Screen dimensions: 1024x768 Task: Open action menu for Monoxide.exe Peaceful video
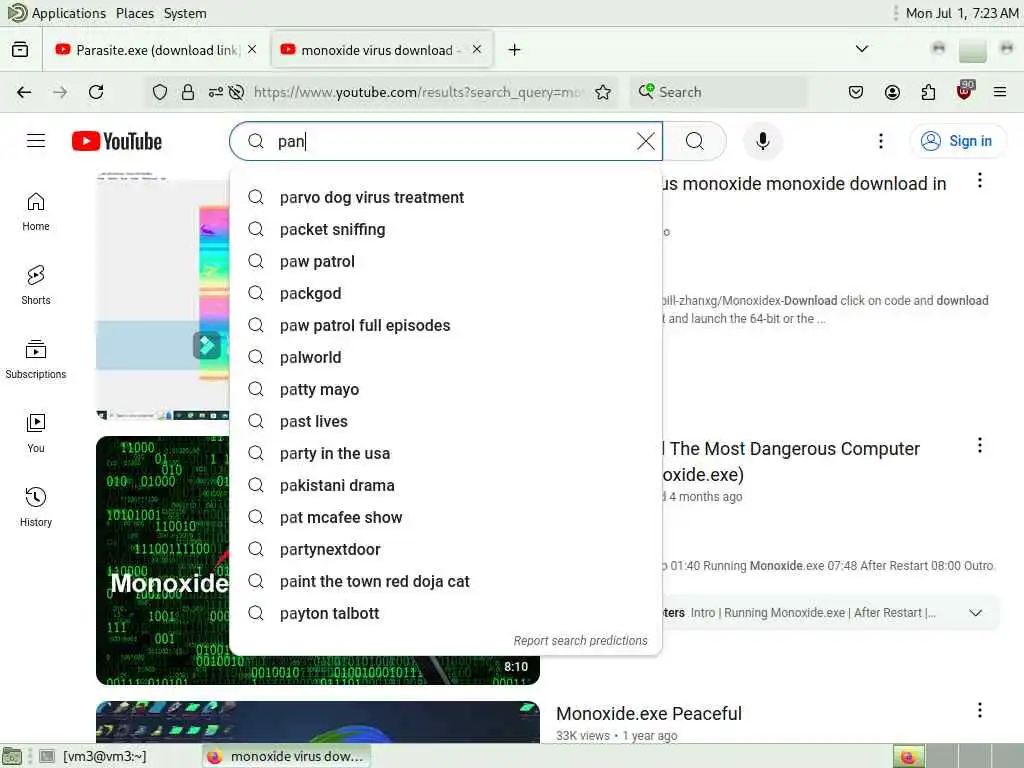pyautogui.click(x=980, y=711)
